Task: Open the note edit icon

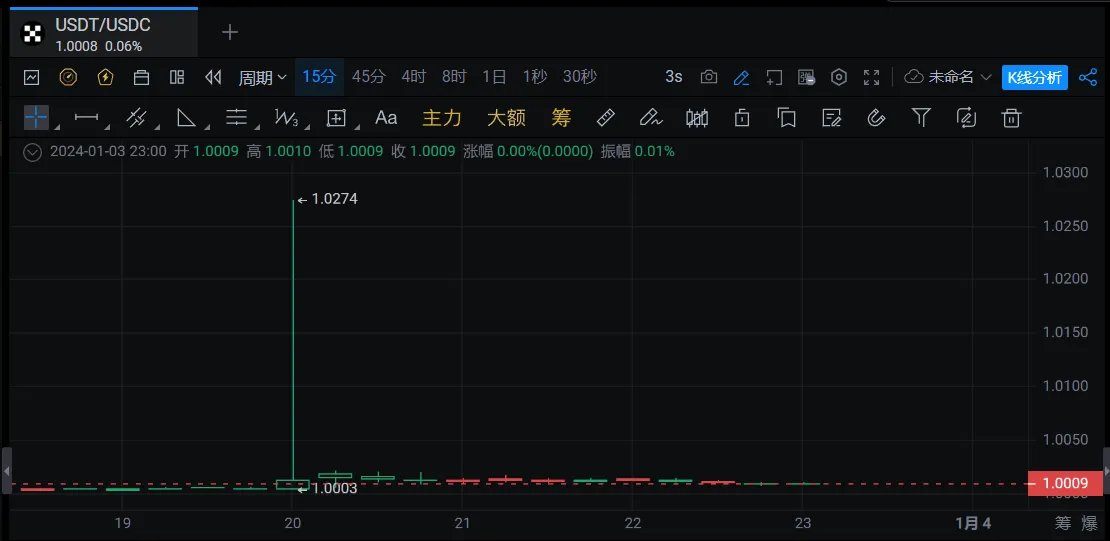Action: (831, 118)
